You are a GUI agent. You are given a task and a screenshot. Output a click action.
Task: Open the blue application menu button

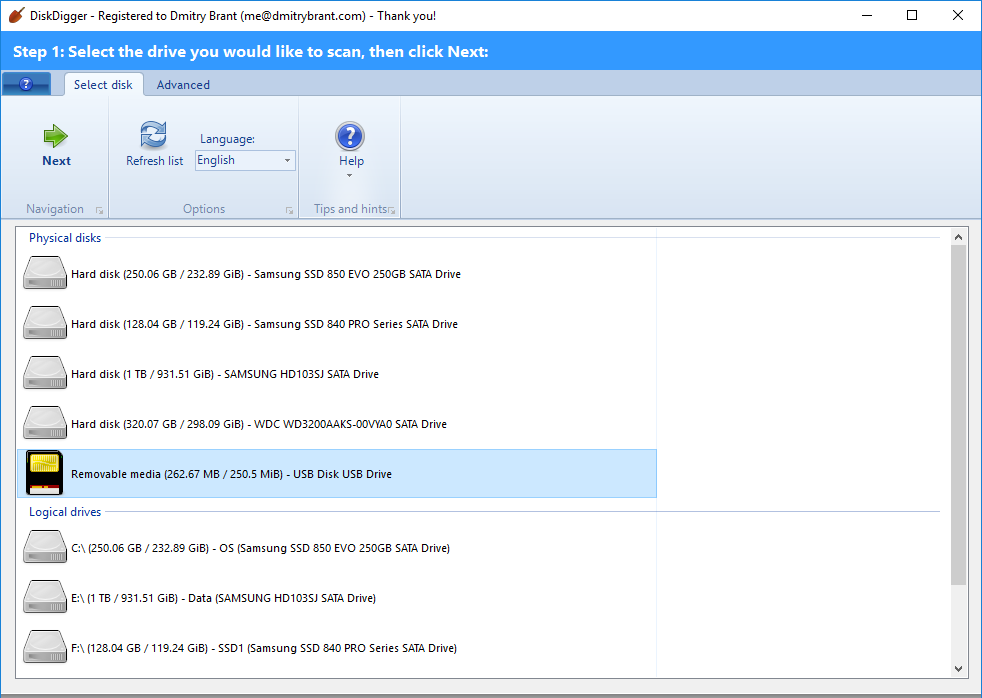(28, 85)
